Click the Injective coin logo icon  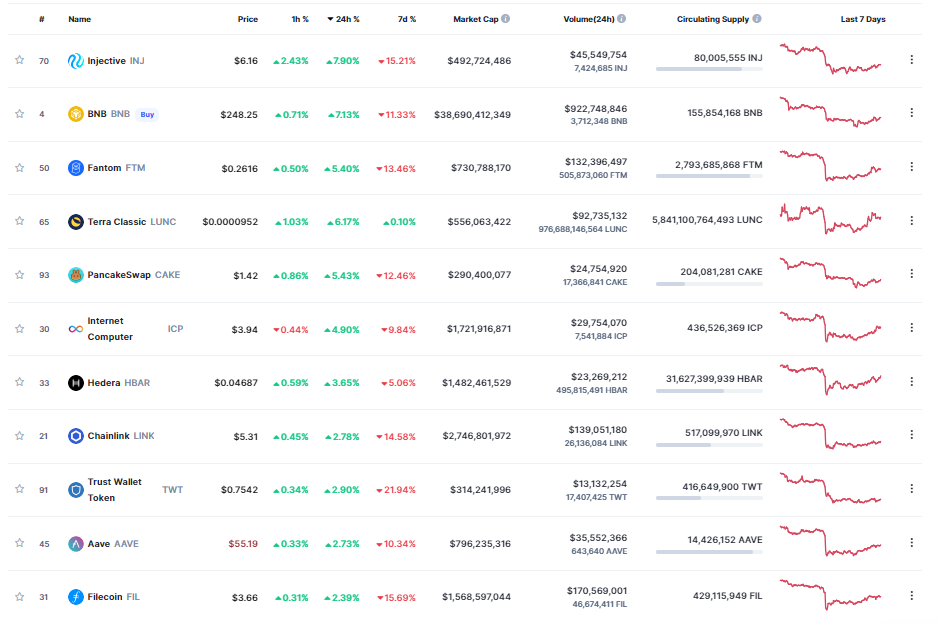coord(75,60)
